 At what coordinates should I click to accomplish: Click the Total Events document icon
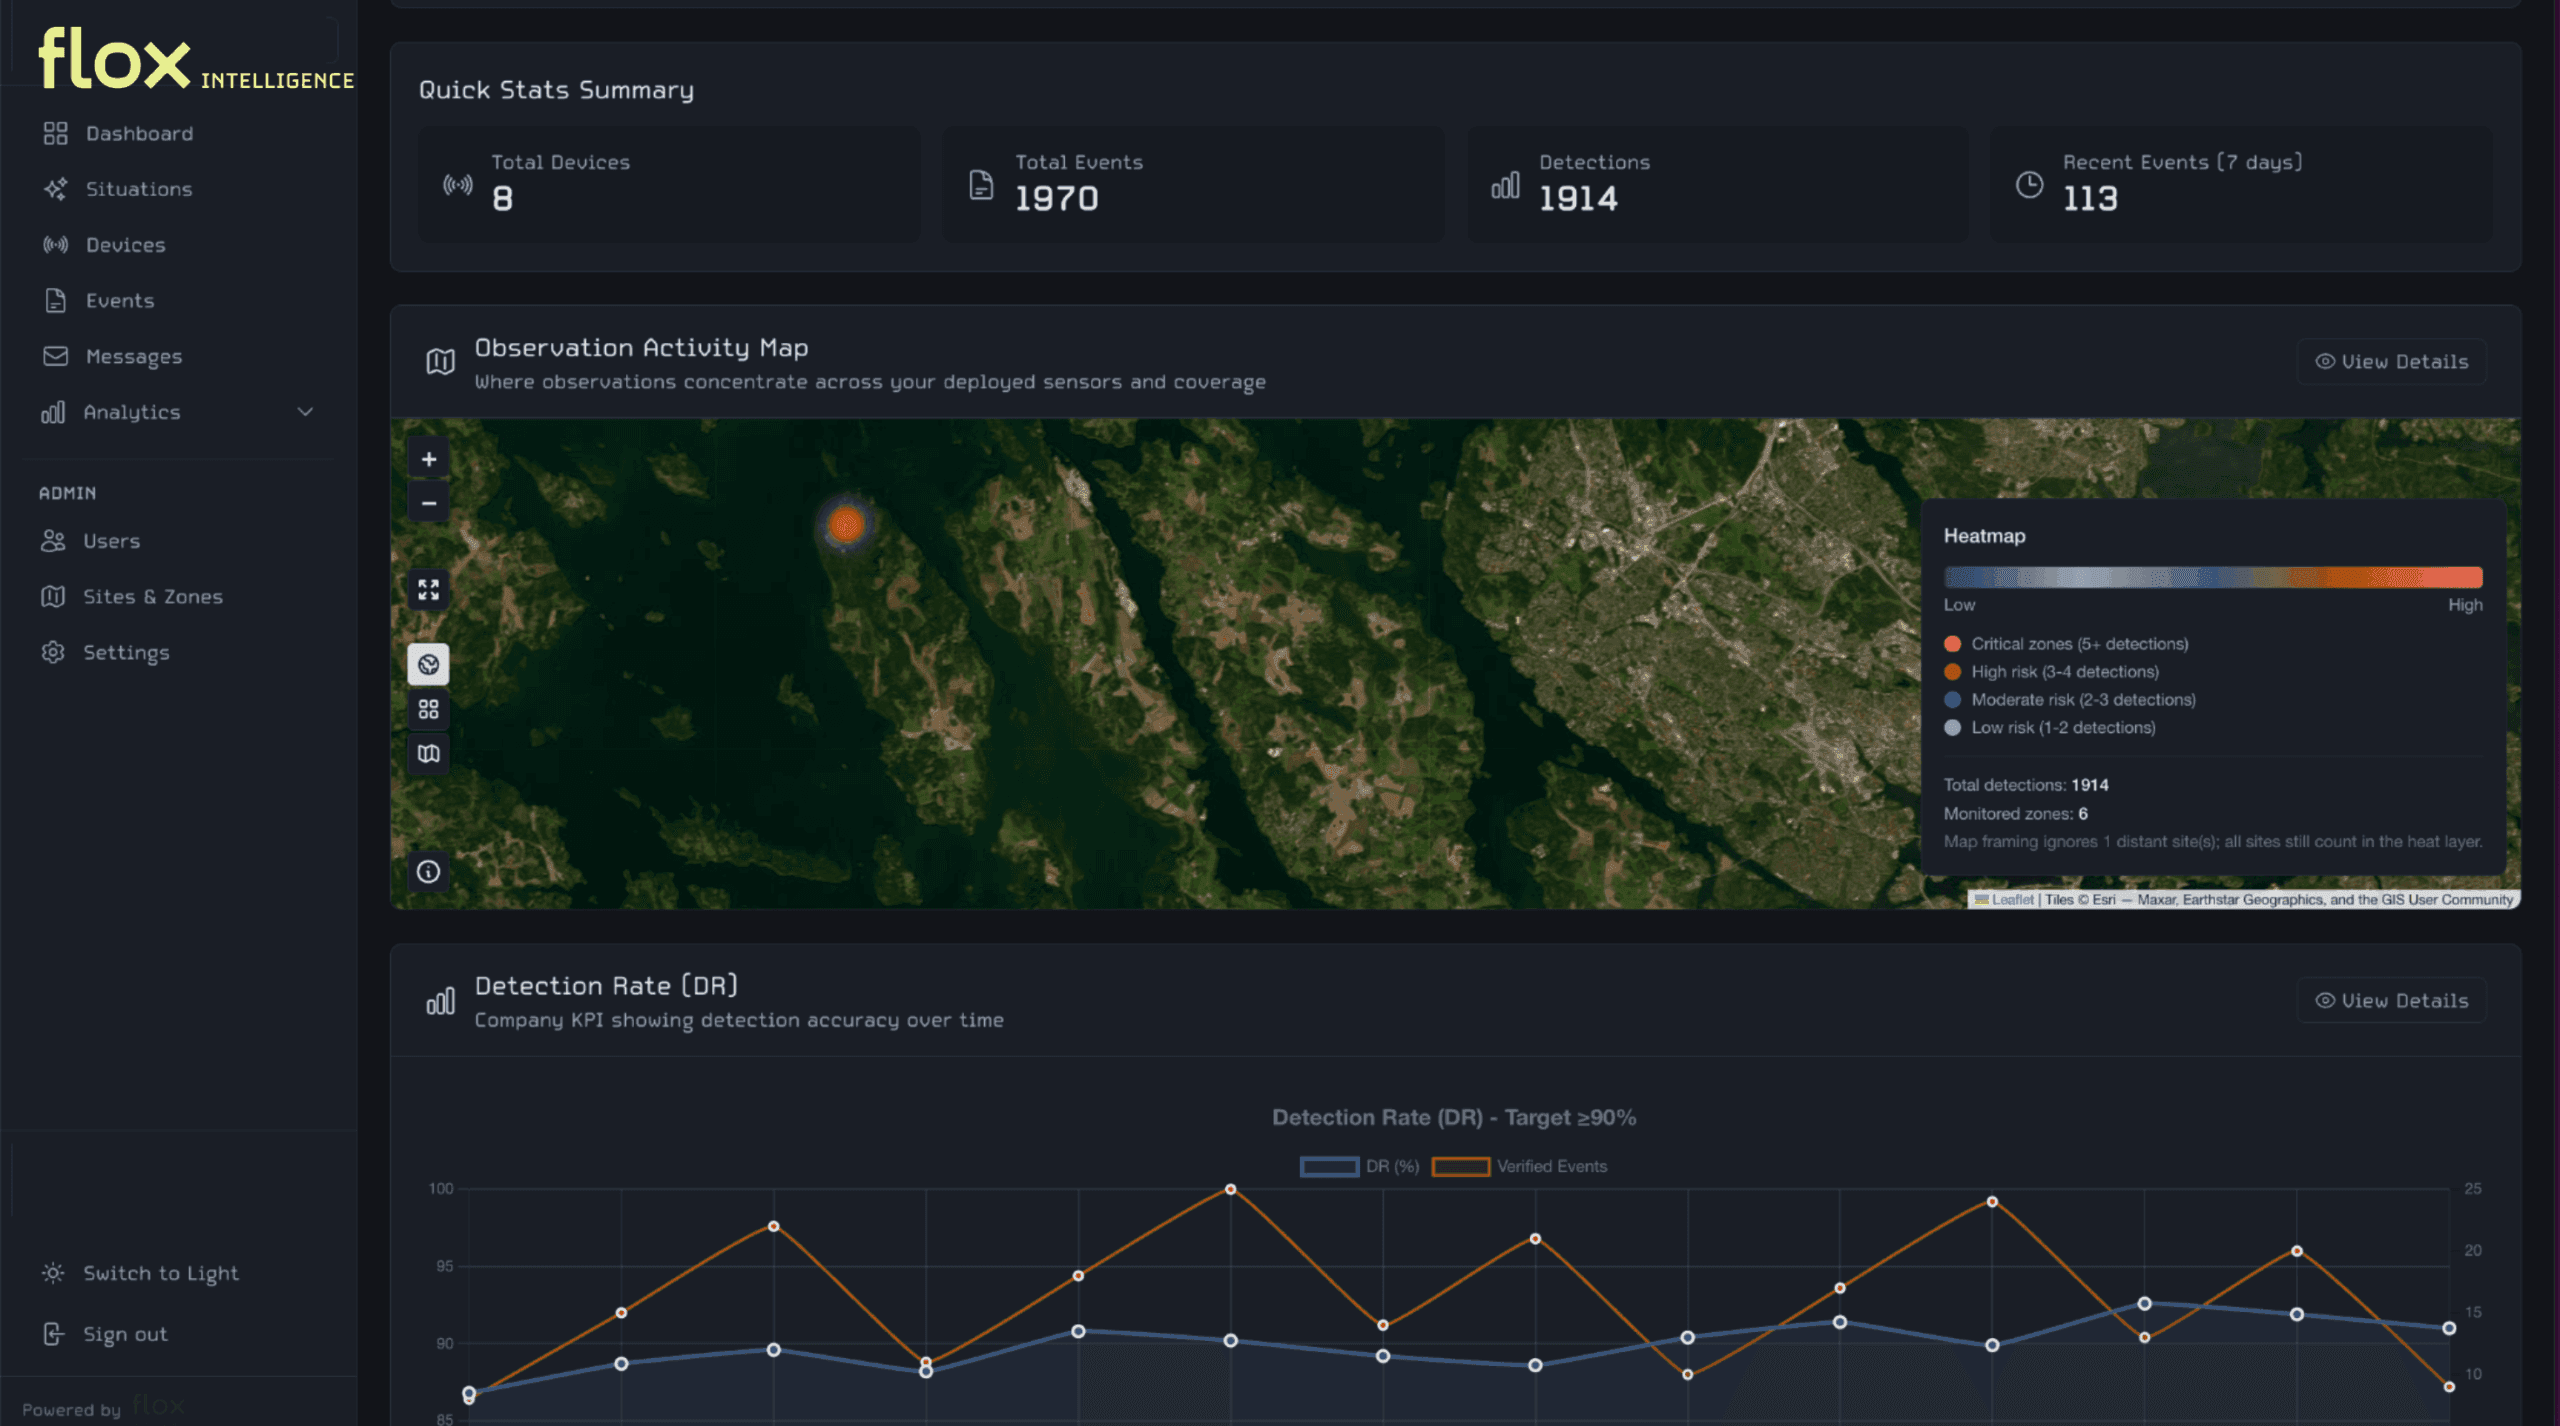click(x=982, y=185)
